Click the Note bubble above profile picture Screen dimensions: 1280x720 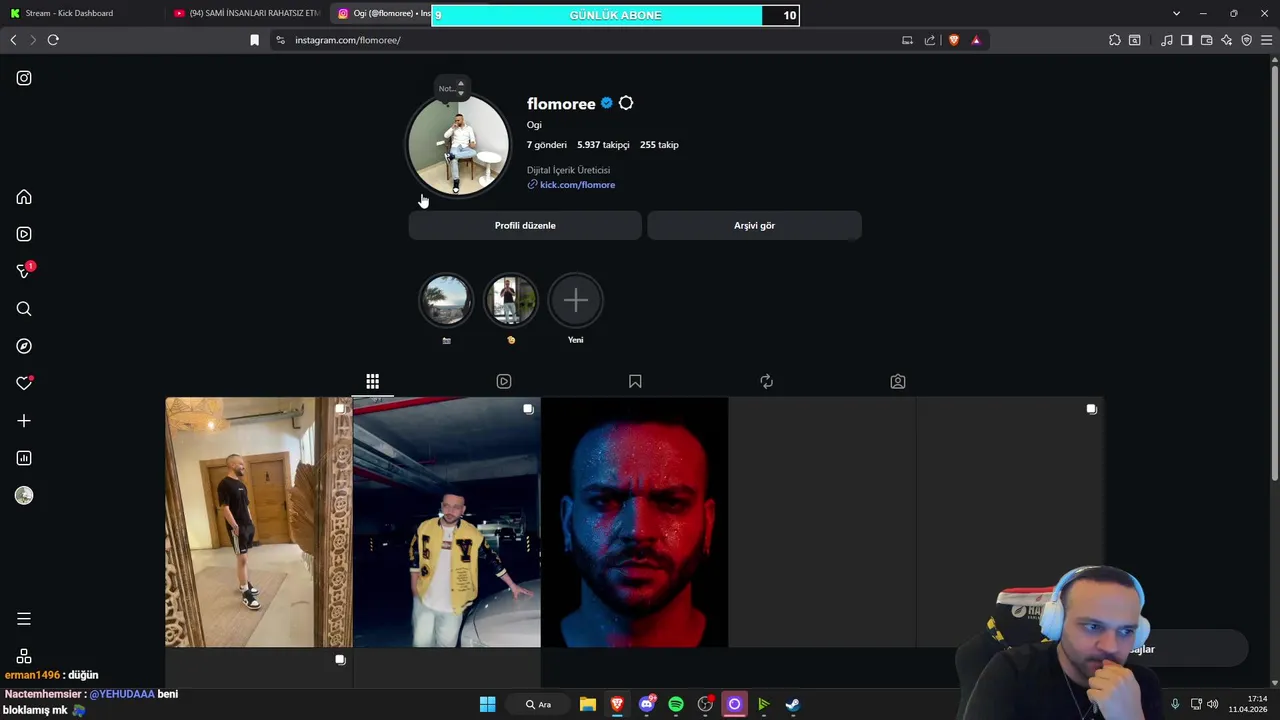click(451, 88)
